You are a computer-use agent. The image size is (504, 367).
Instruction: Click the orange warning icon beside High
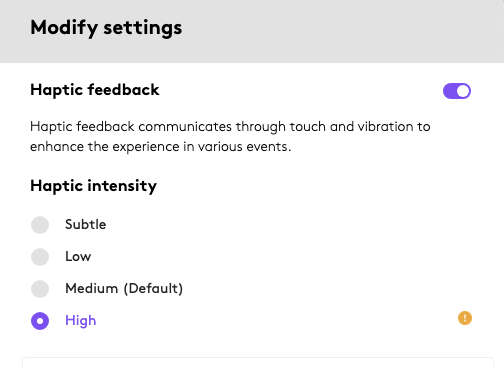[465, 318]
